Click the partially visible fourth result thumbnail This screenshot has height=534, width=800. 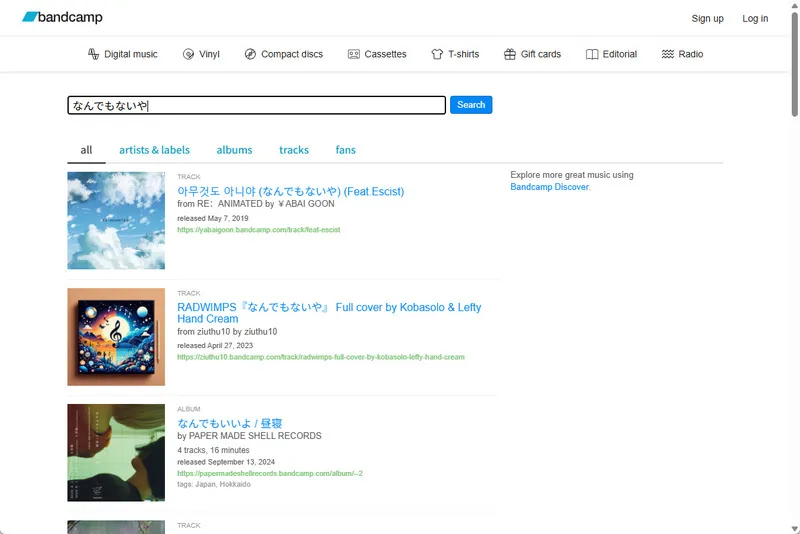(116, 527)
